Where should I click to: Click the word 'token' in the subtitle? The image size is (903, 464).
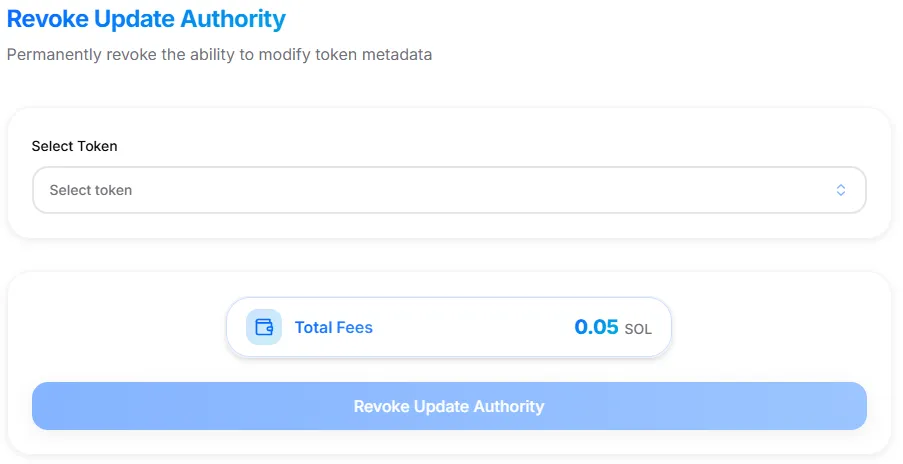coord(338,55)
